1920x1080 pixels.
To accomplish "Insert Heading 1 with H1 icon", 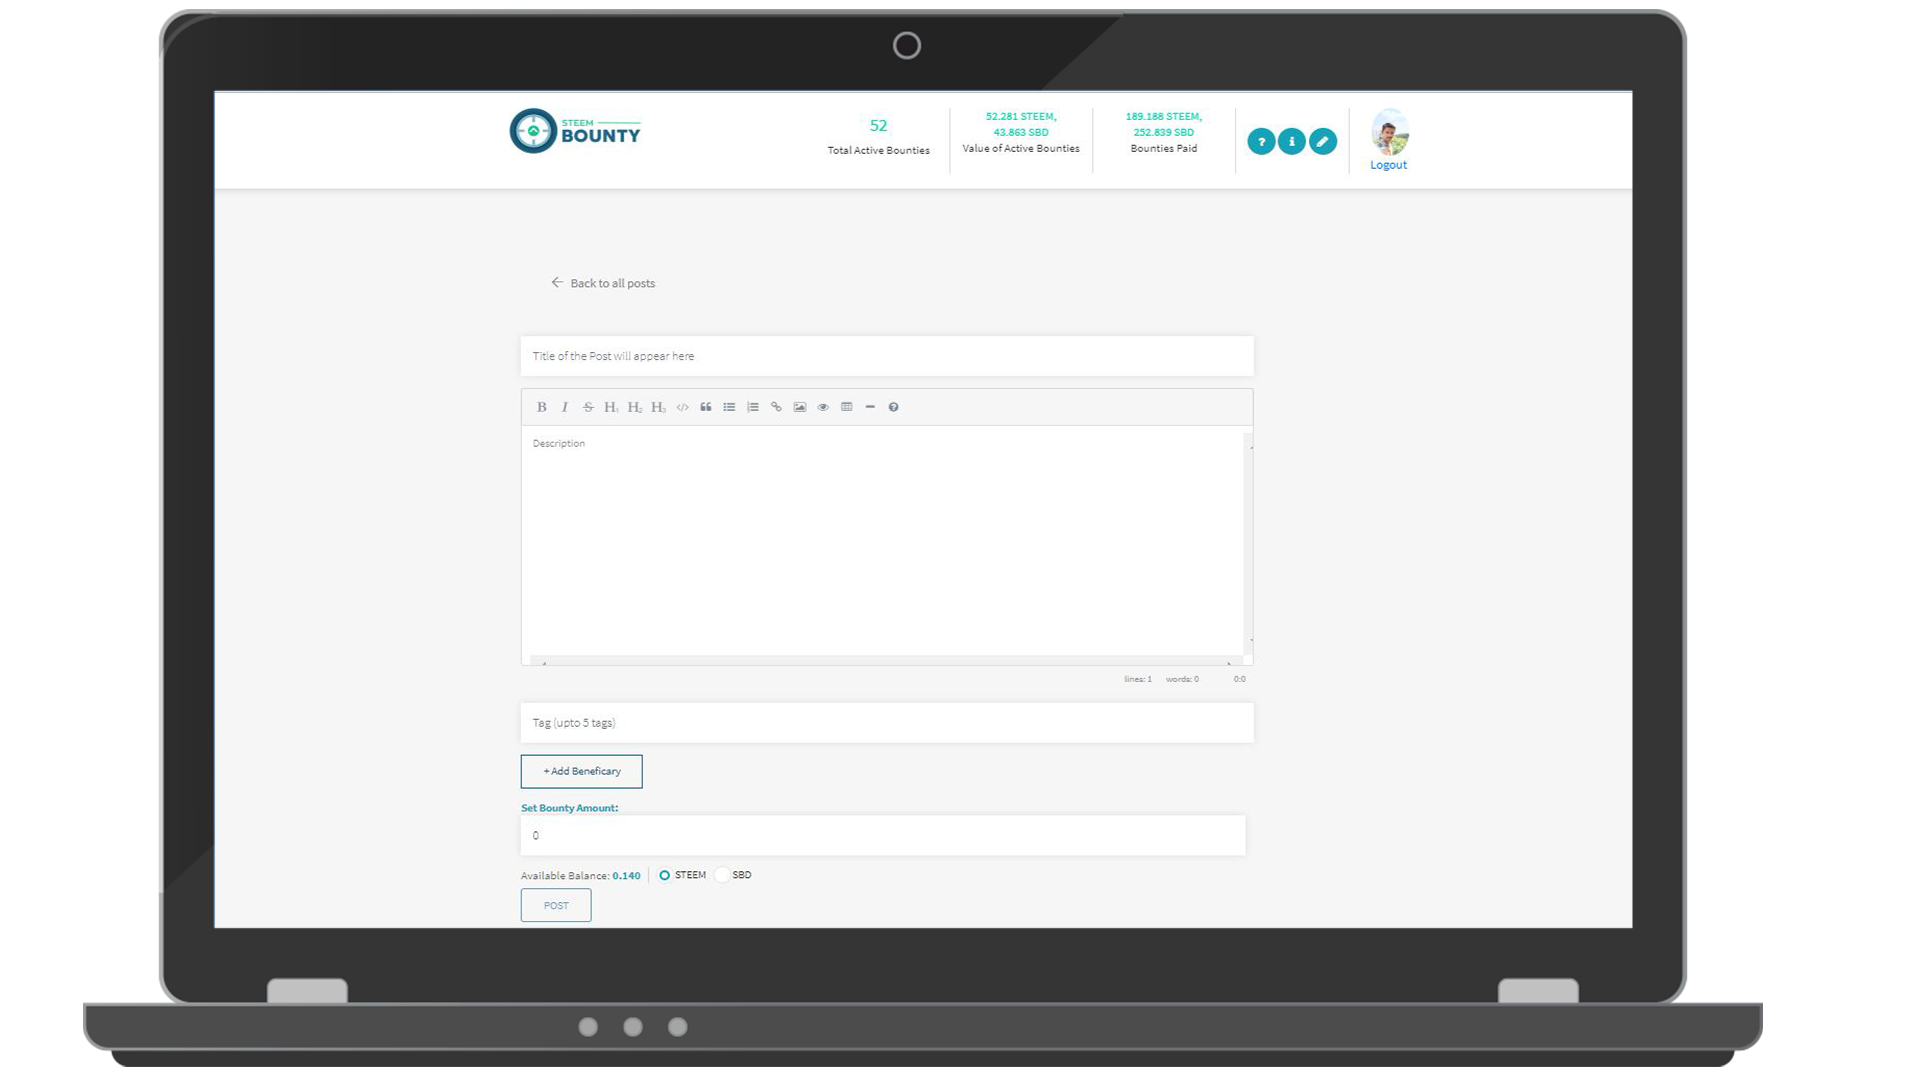I will pyautogui.click(x=611, y=407).
